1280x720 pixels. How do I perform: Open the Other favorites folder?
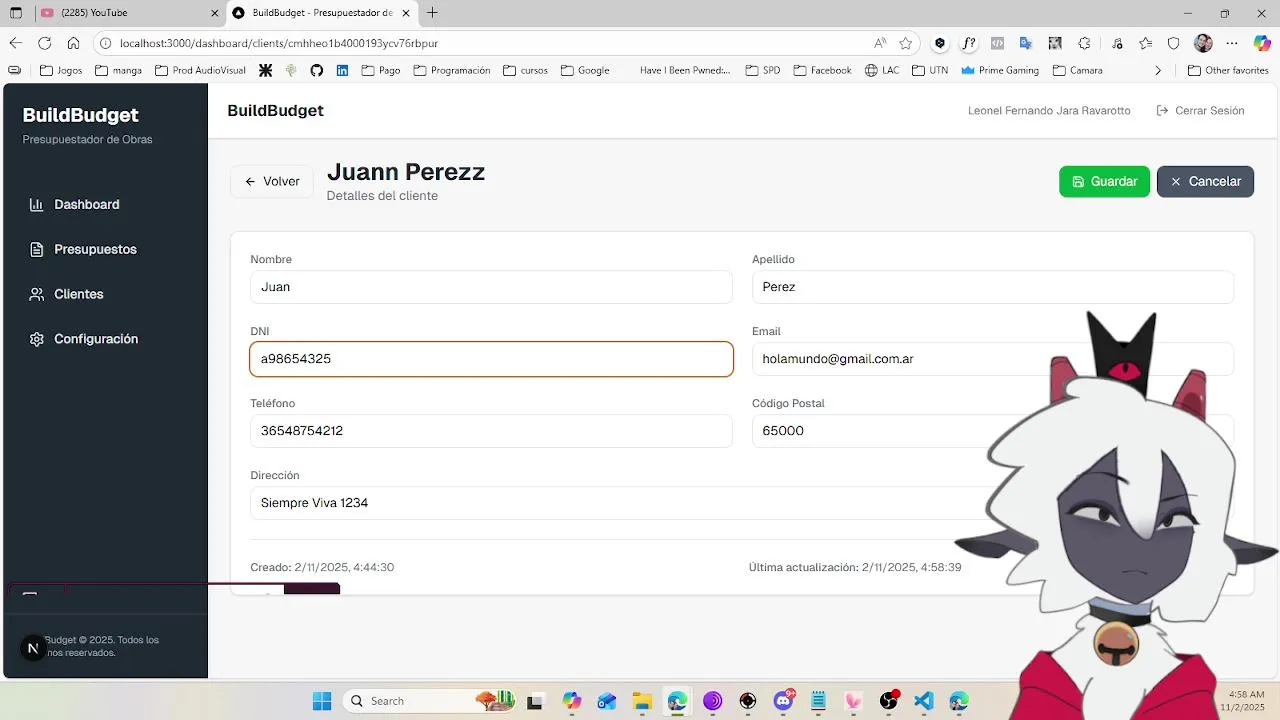(1228, 71)
